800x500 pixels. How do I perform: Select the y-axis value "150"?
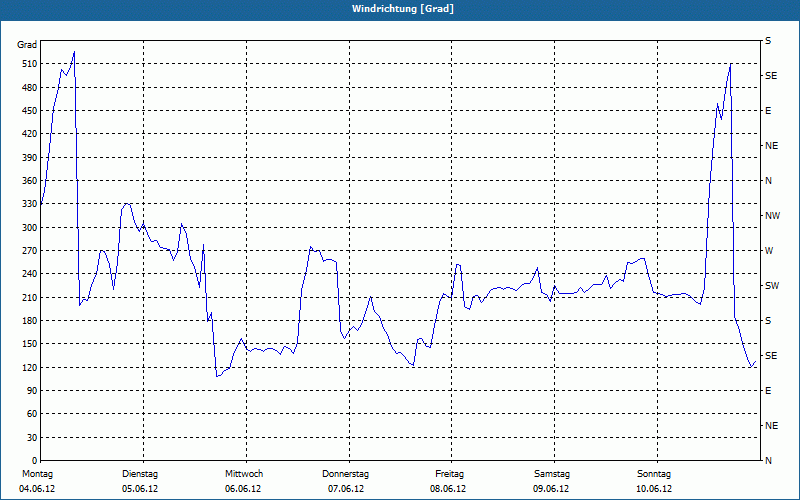(x=30, y=344)
